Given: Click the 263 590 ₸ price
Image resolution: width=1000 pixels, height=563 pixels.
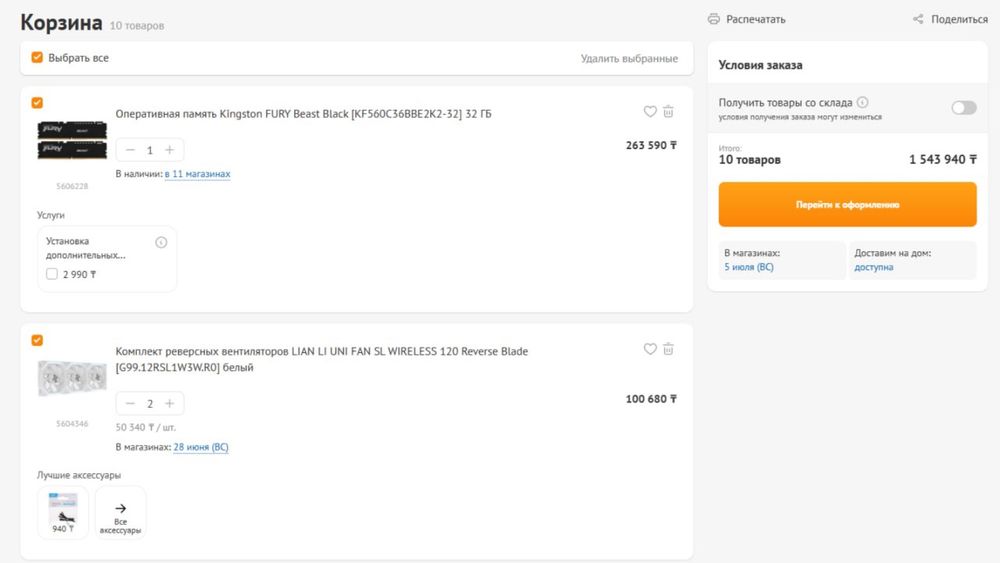Looking at the screenshot, I should [x=651, y=145].
